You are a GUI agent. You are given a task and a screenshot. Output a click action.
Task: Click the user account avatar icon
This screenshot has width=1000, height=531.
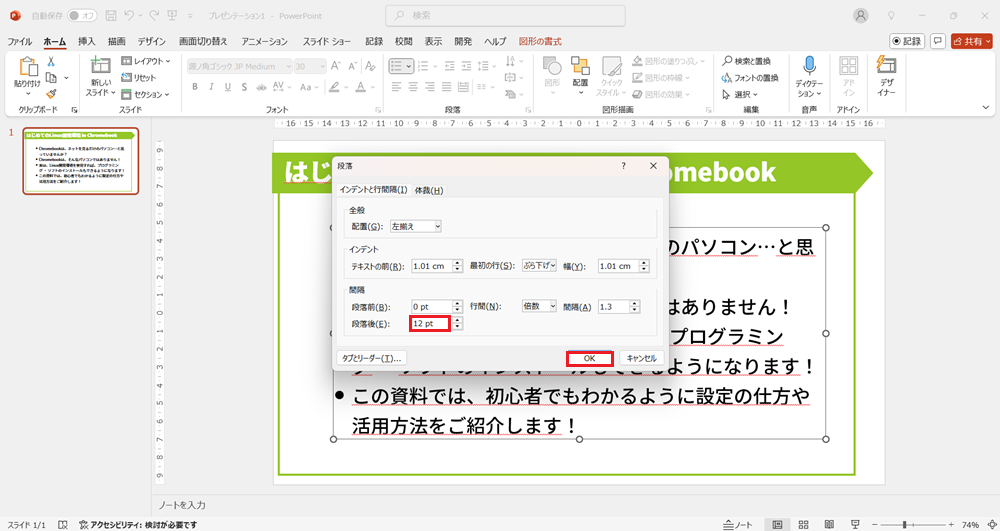(x=862, y=16)
